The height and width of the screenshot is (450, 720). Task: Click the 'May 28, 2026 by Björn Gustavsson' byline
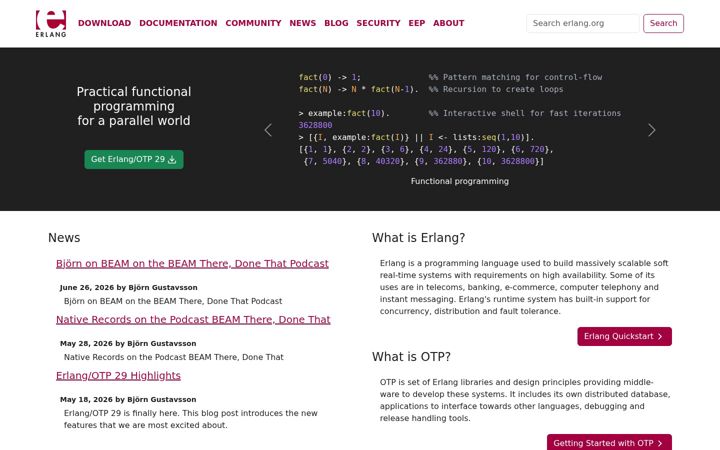128,343
